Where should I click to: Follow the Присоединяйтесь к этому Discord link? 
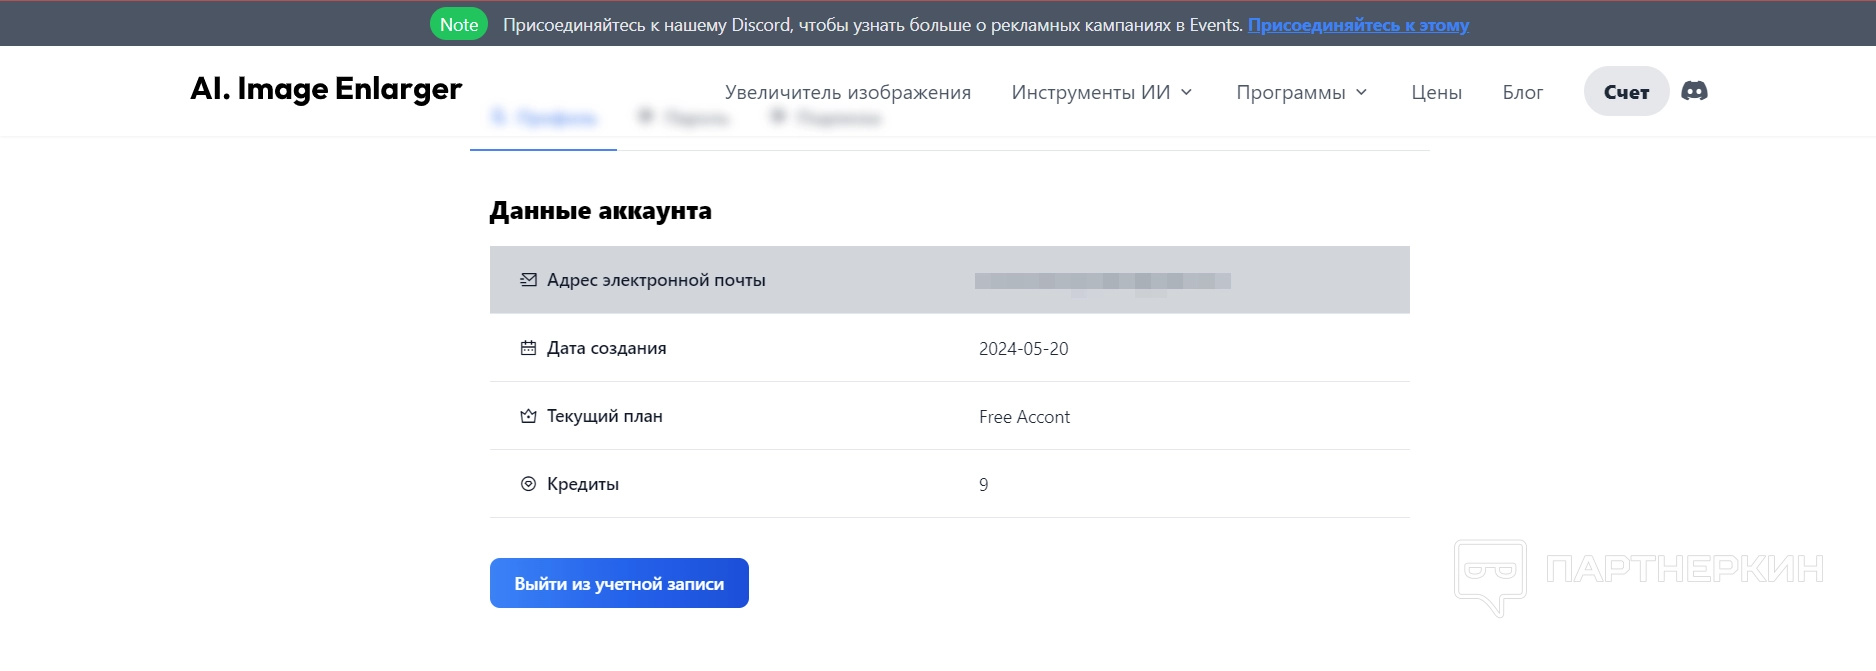point(1358,25)
